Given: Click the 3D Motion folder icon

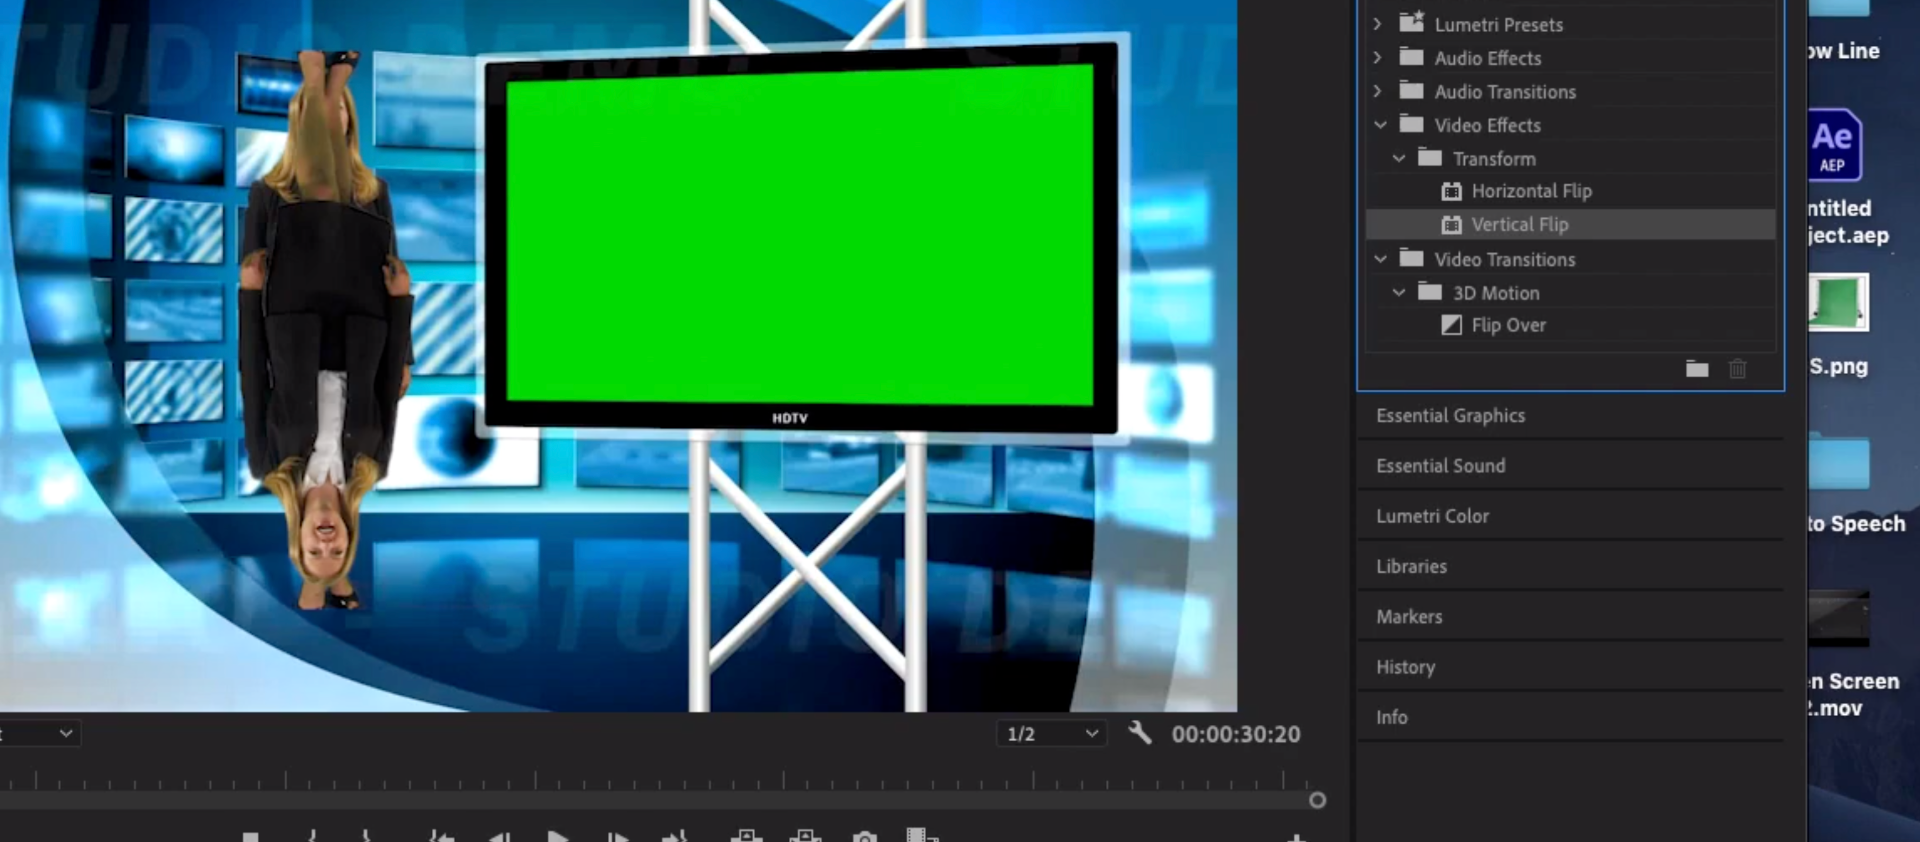Looking at the screenshot, I should 1430,291.
